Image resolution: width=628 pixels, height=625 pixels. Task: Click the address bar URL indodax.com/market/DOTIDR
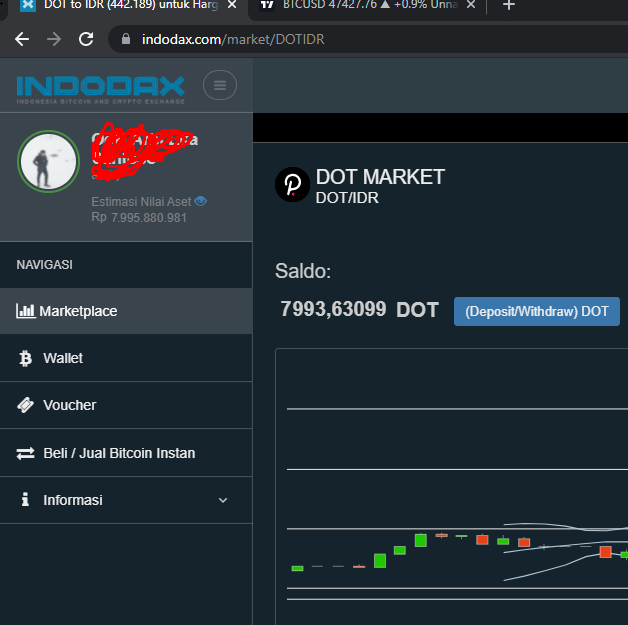tap(233, 39)
